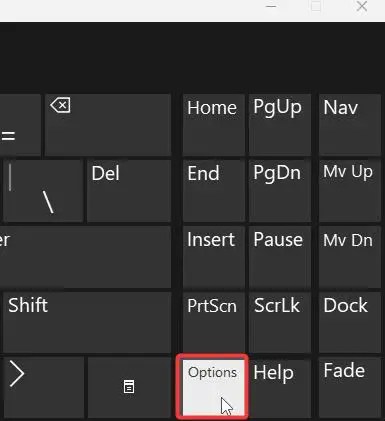Click the equals sign key
385x421 pixels.
[x=20, y=125]
